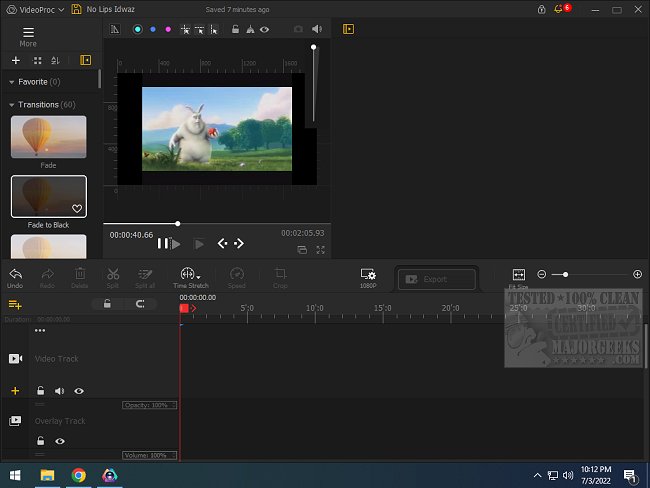The image size is (650, 488).
Task: Click the save project icon
Action: (77, 9)
